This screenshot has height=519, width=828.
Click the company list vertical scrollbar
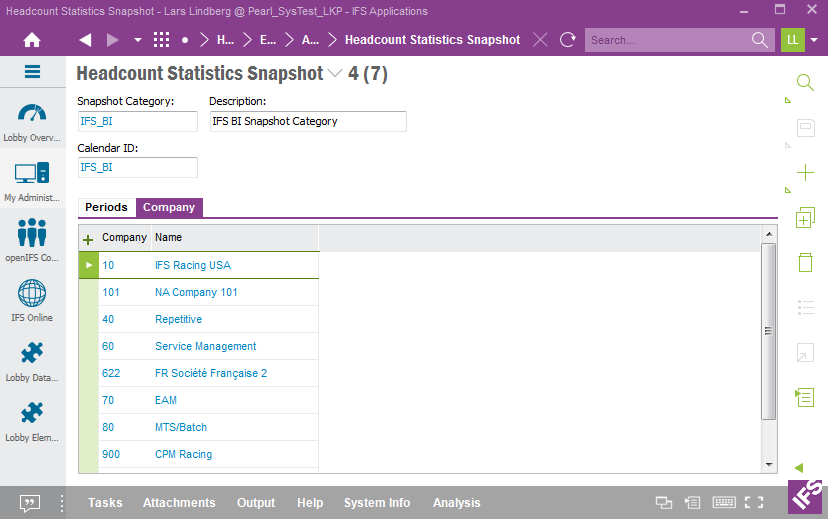click(x=768, y=331)
